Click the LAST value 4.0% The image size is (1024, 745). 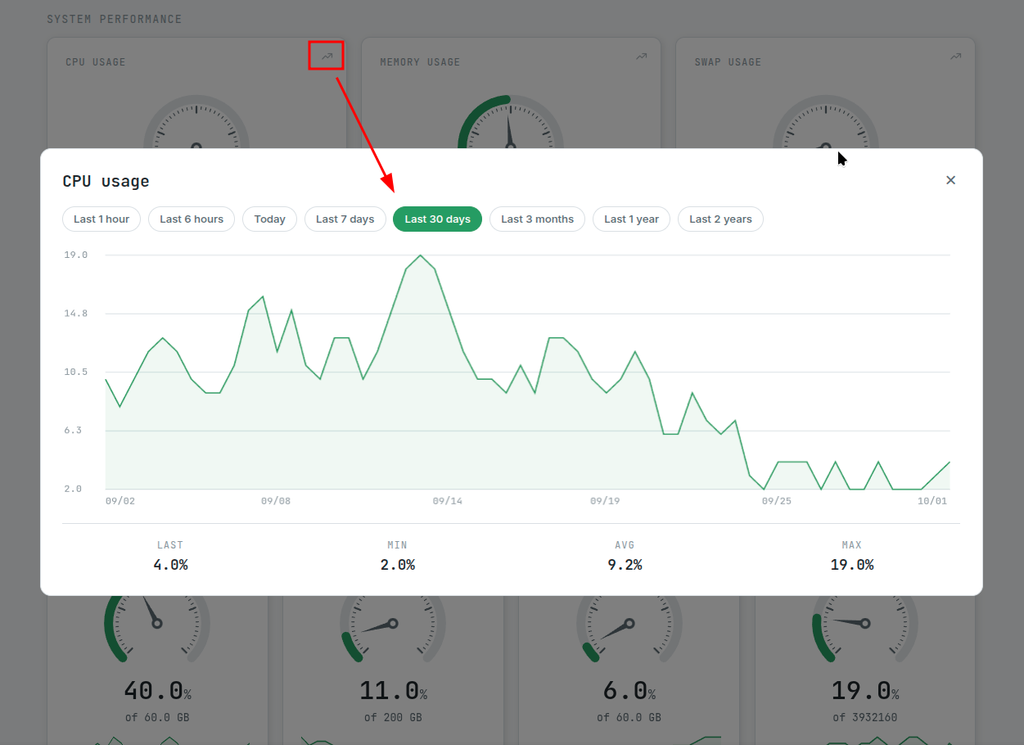coord(170,565)
